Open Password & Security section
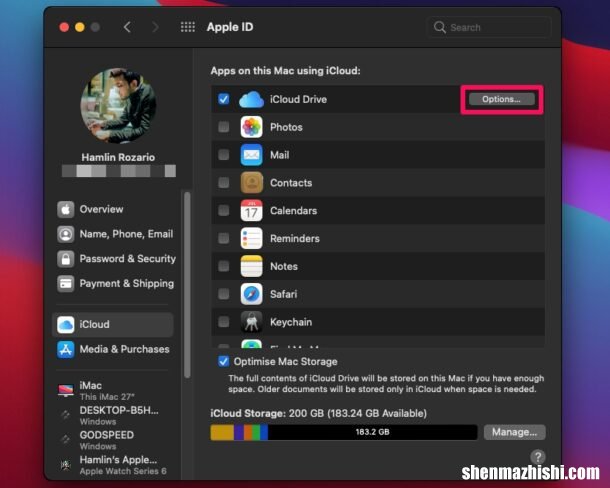The height and width of the screenshot is (488, 610). [x=128, y=259]
